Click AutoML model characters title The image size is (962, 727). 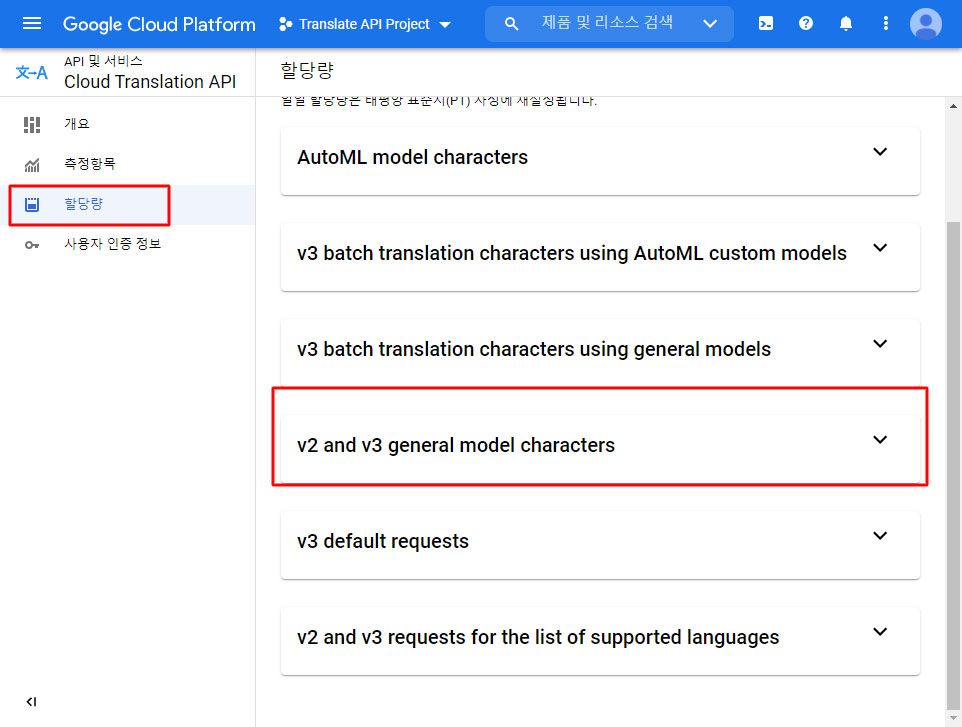(412, 157)
